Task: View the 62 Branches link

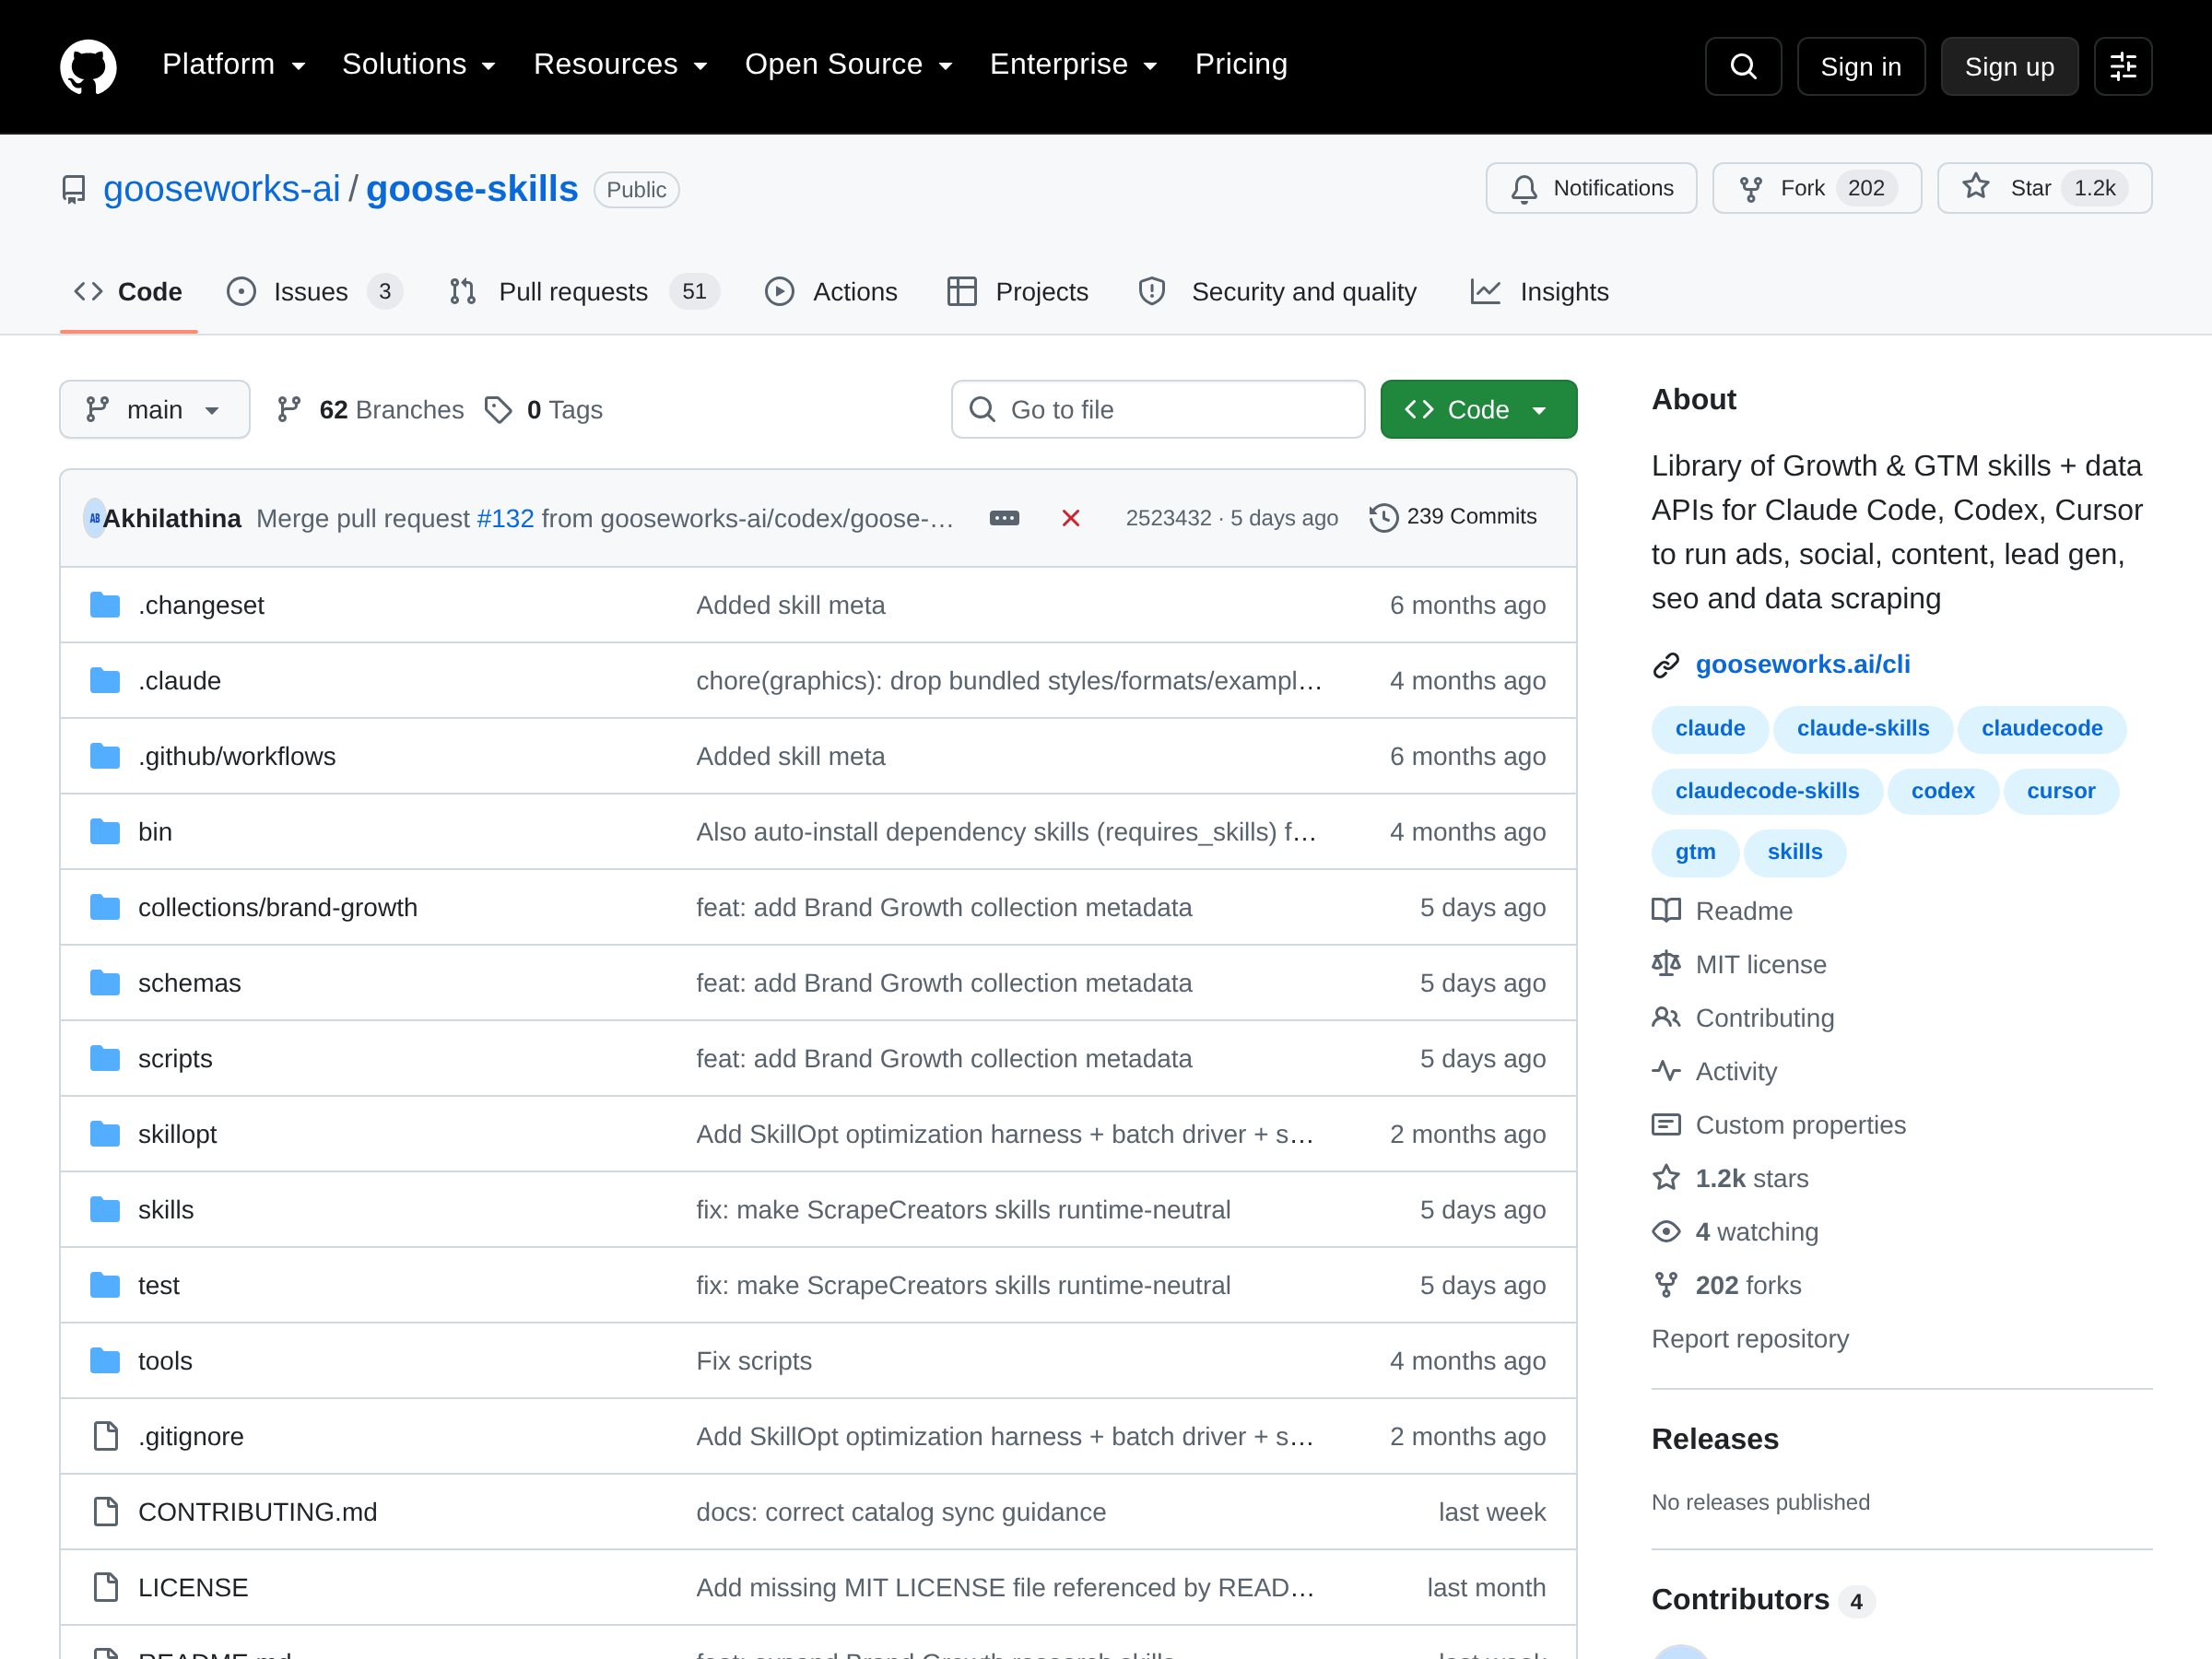Action: point(370,410)
